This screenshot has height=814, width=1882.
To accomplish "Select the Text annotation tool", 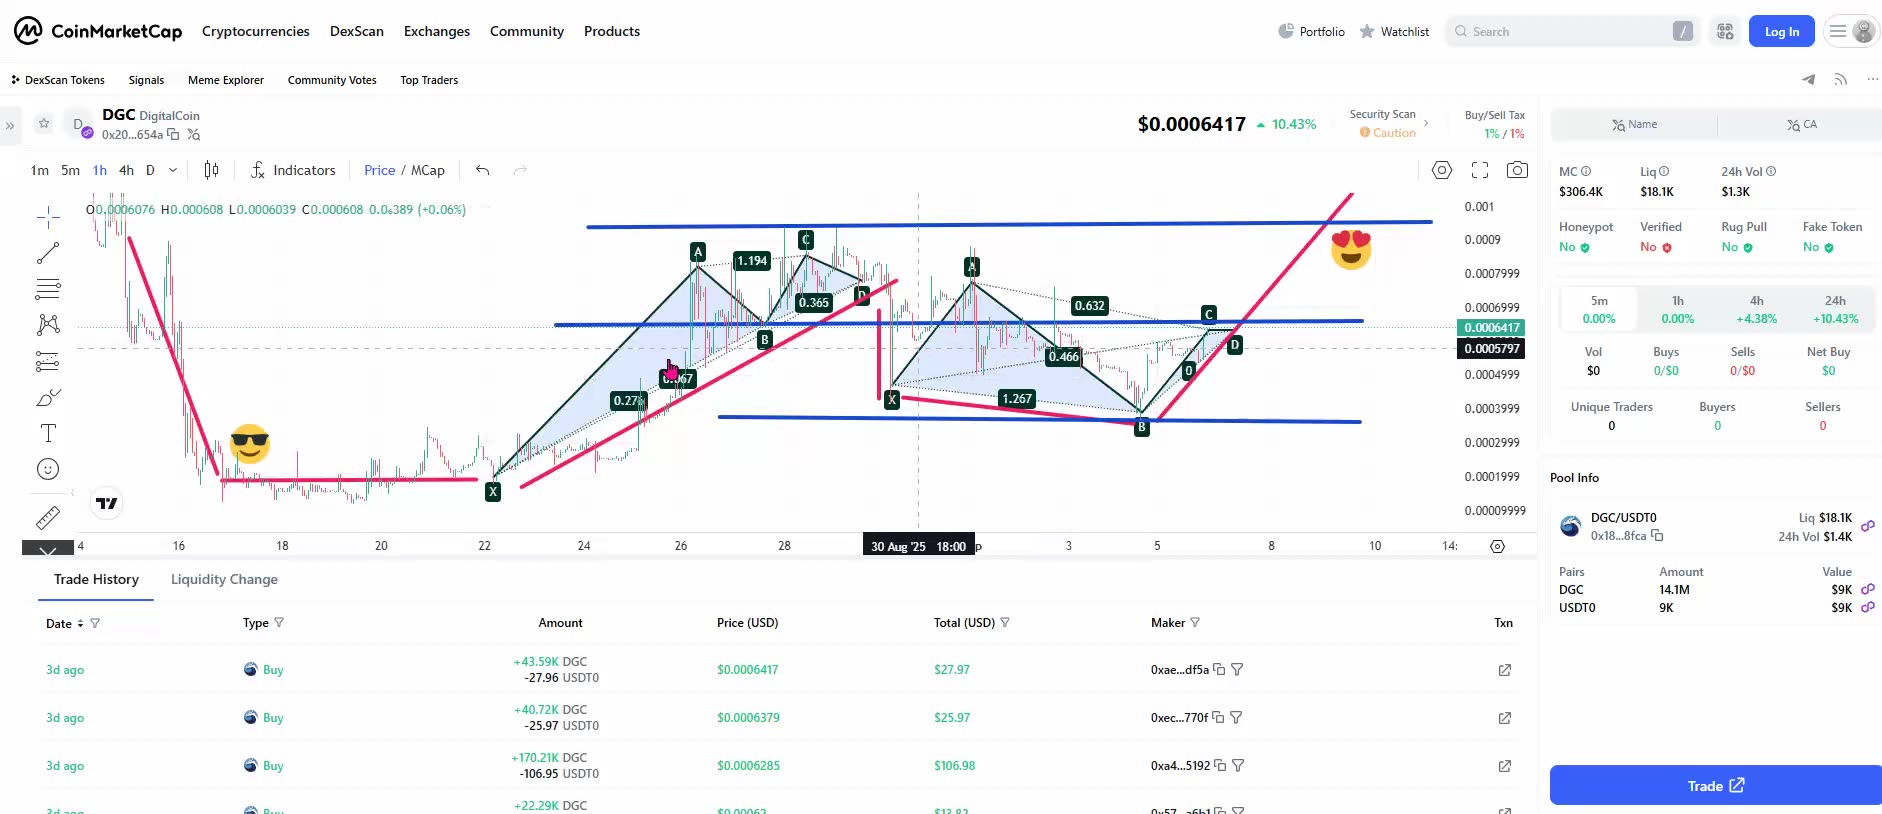I will click(x=48, y=433).
